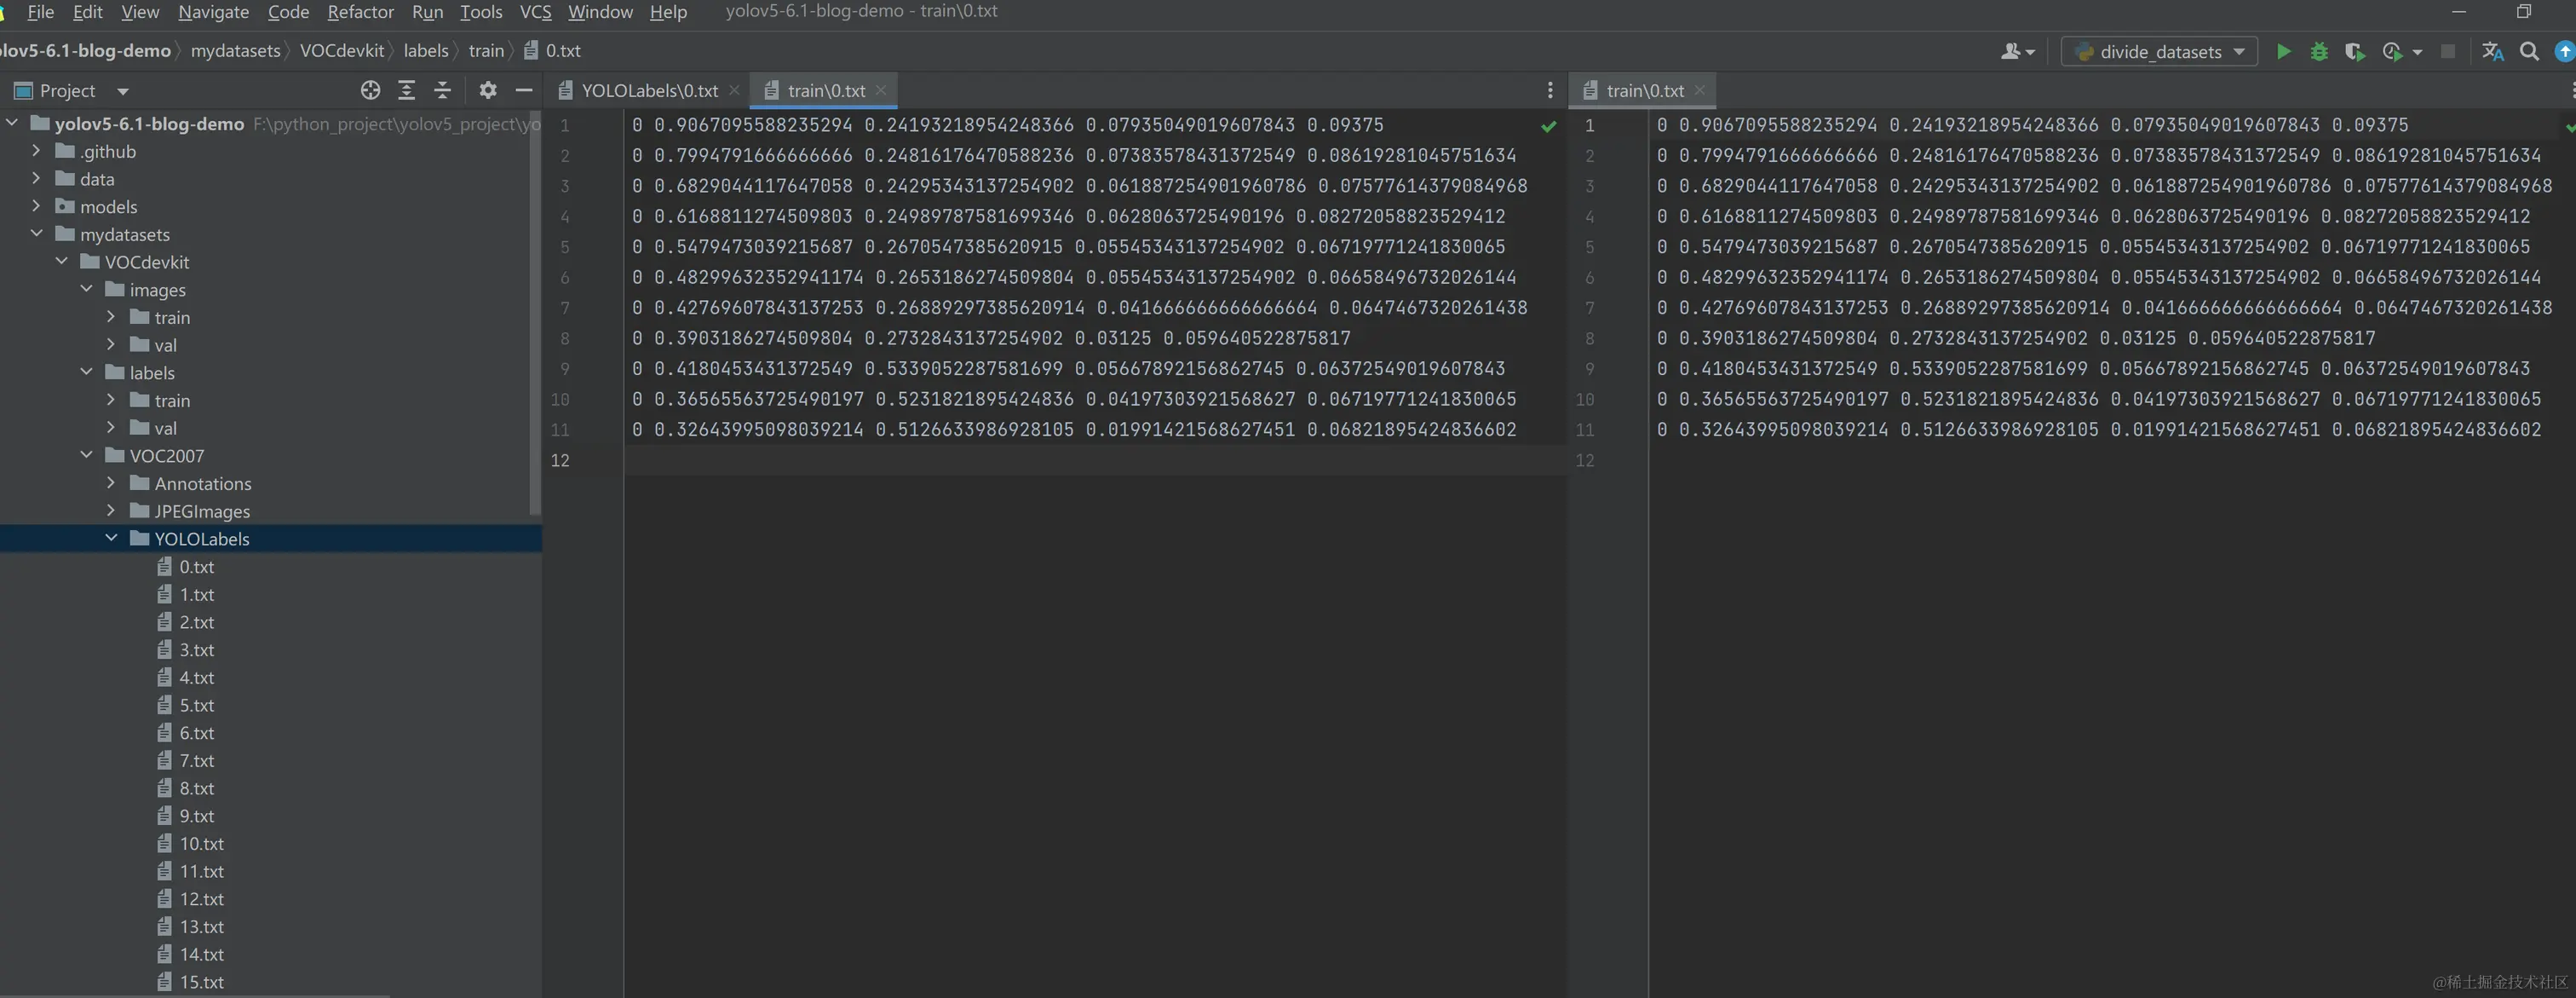Click Collapse All icon in Project panel
The width and height of the screenshot is (2576, 998).
442,91
